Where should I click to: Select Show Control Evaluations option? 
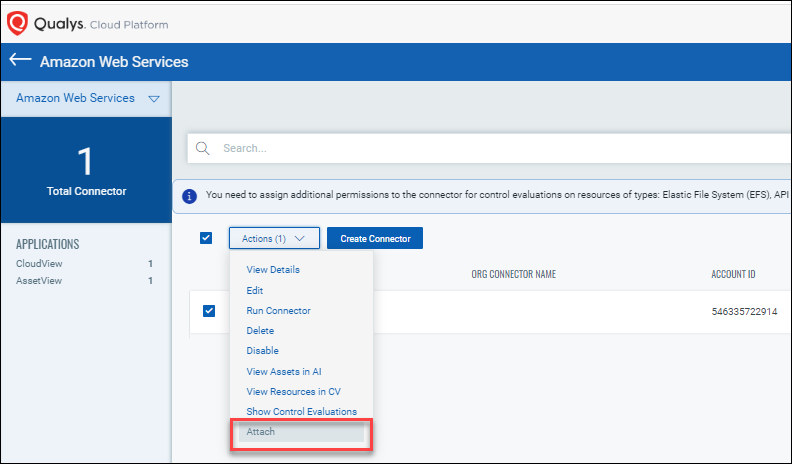[301, 412]
